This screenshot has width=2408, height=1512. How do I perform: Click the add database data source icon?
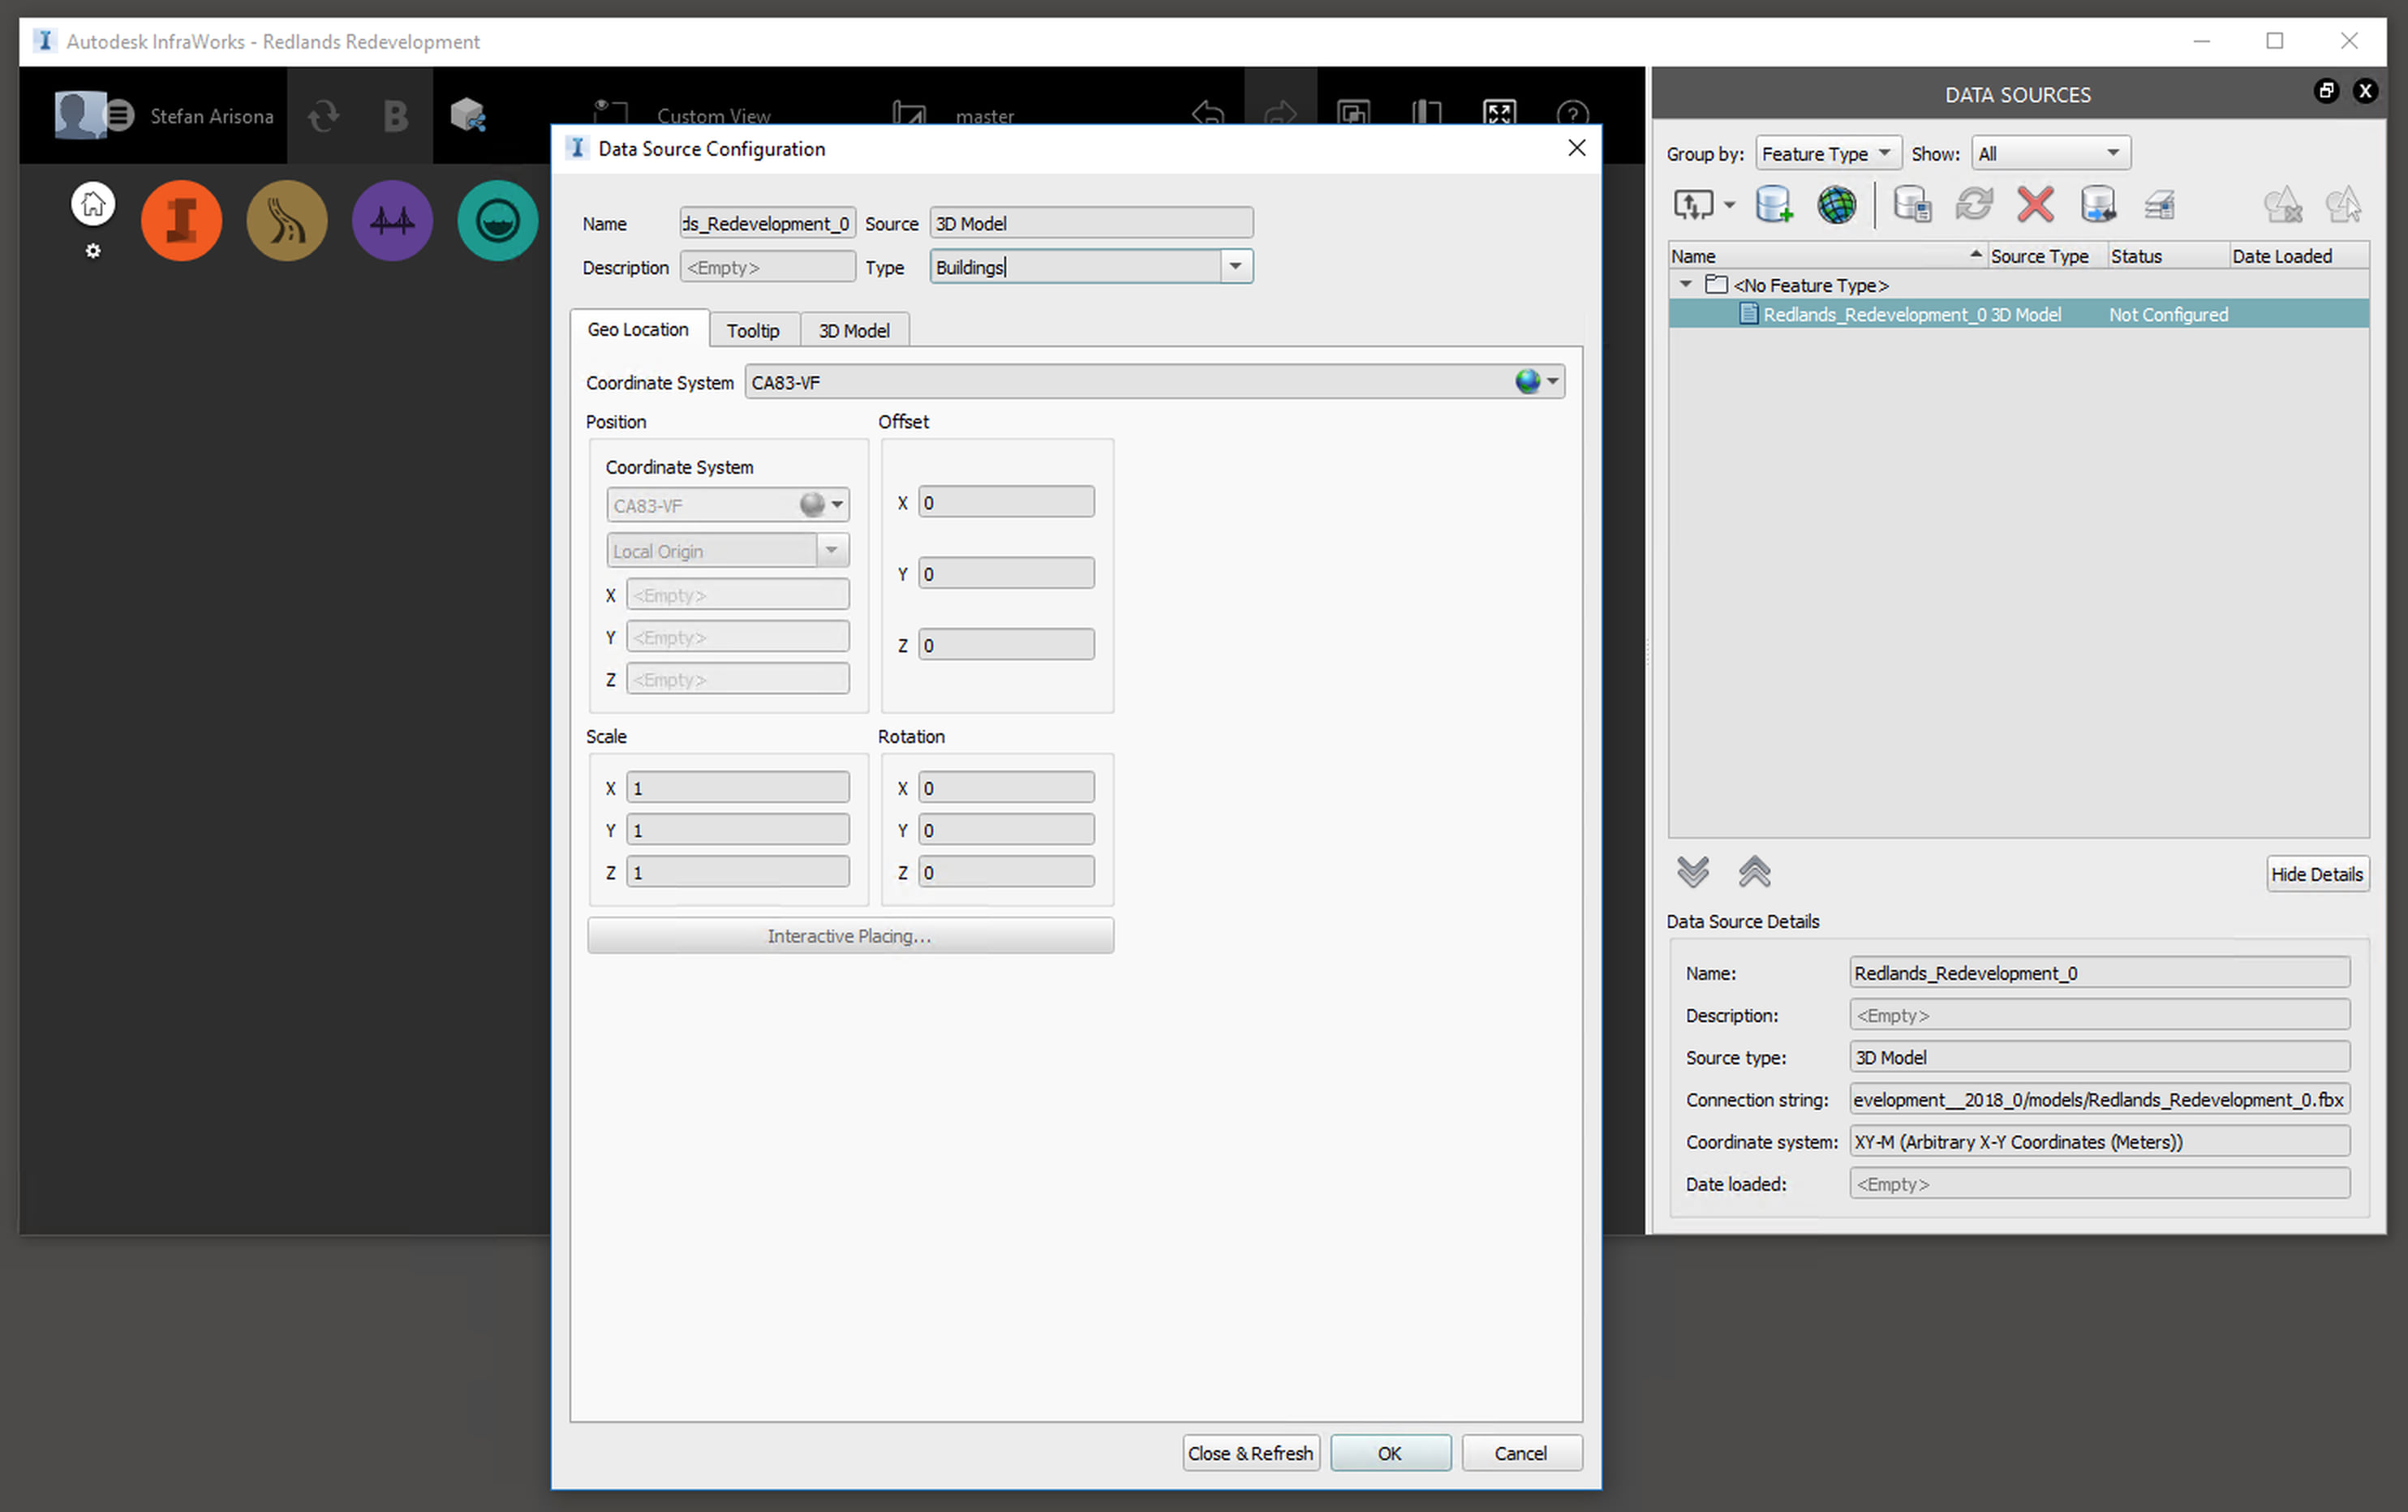pos(1774,205)
